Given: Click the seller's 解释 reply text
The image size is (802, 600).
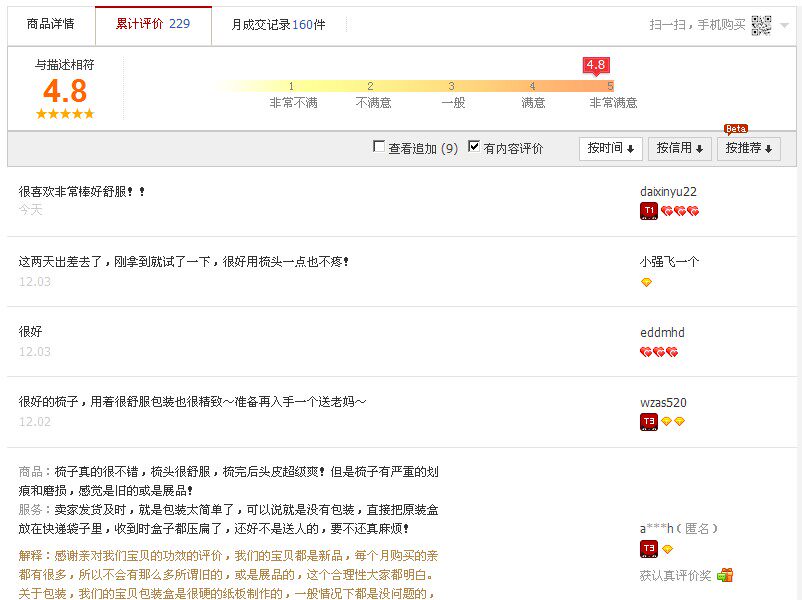Looking at the screenshot, I should [x=228, y=574].
